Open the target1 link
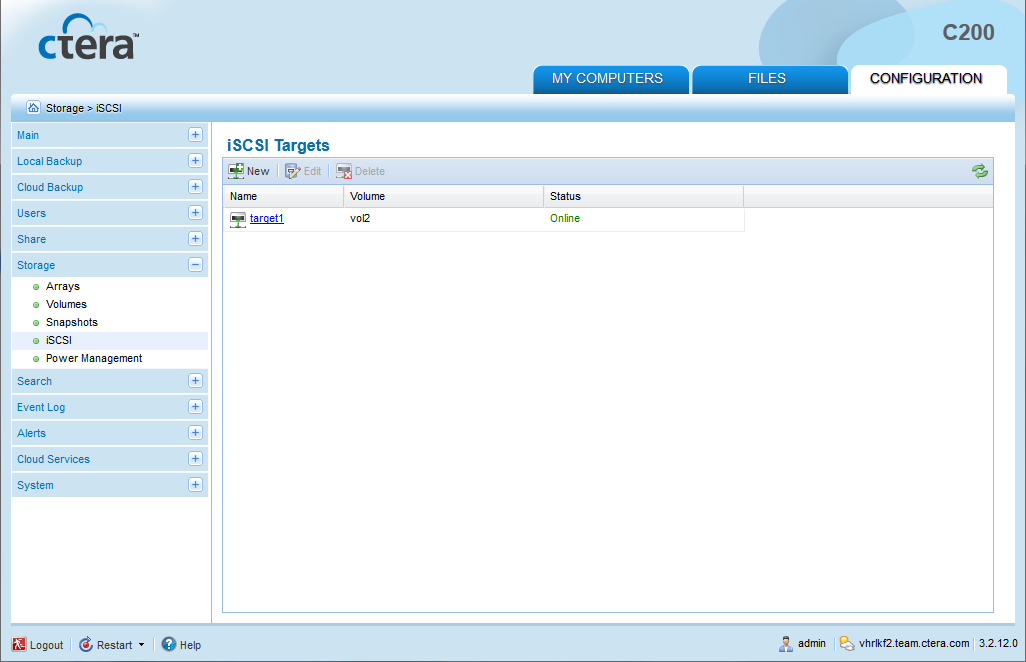Image resolution: width=1026 pixels, height=662 pixels. (266, 218)
